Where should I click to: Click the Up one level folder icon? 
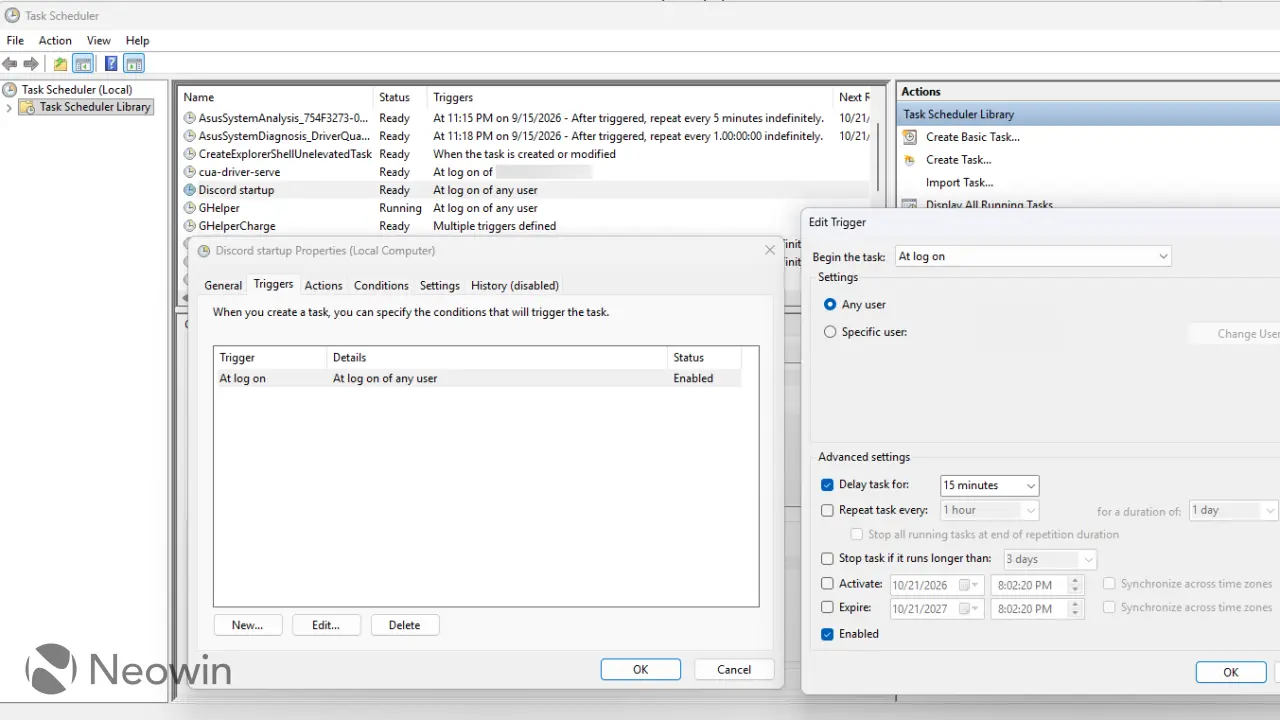61,64
